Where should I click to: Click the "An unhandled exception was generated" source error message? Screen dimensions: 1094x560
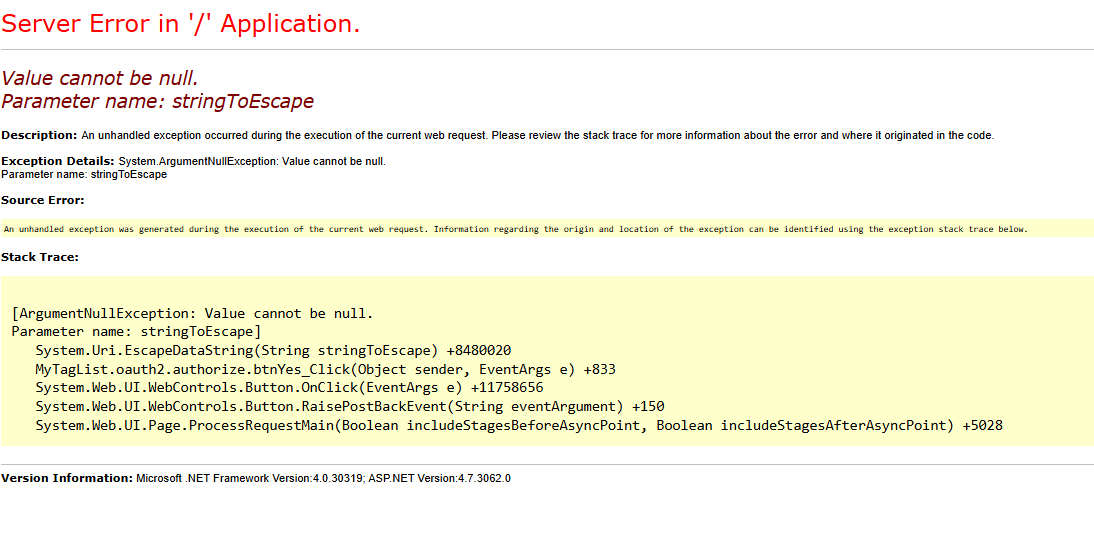tap(516, 229)
